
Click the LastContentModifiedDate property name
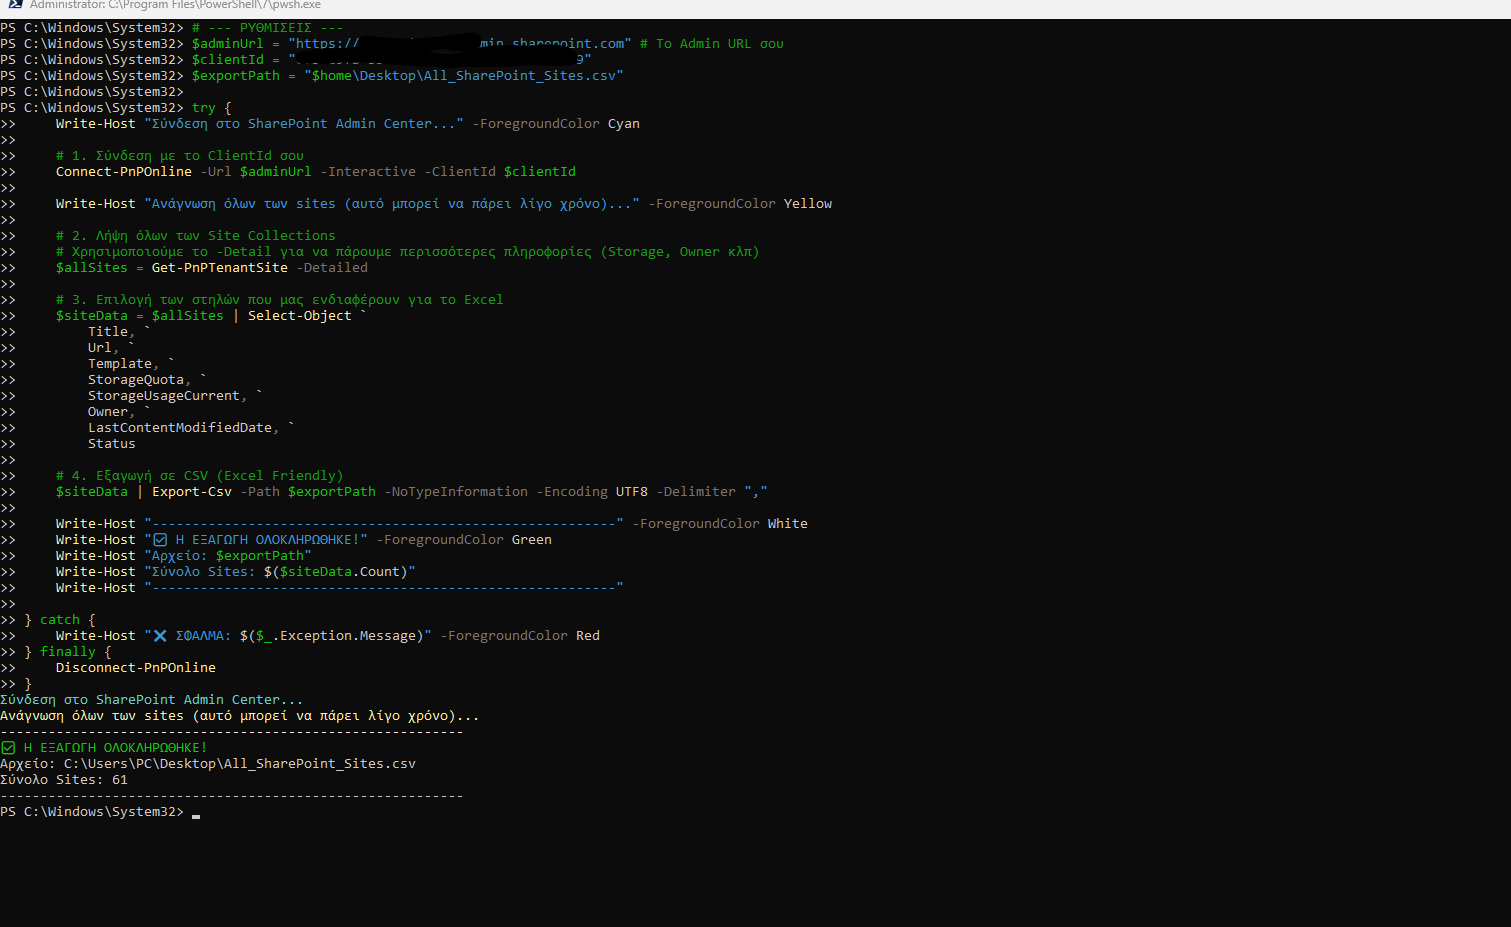coord(179,428)
